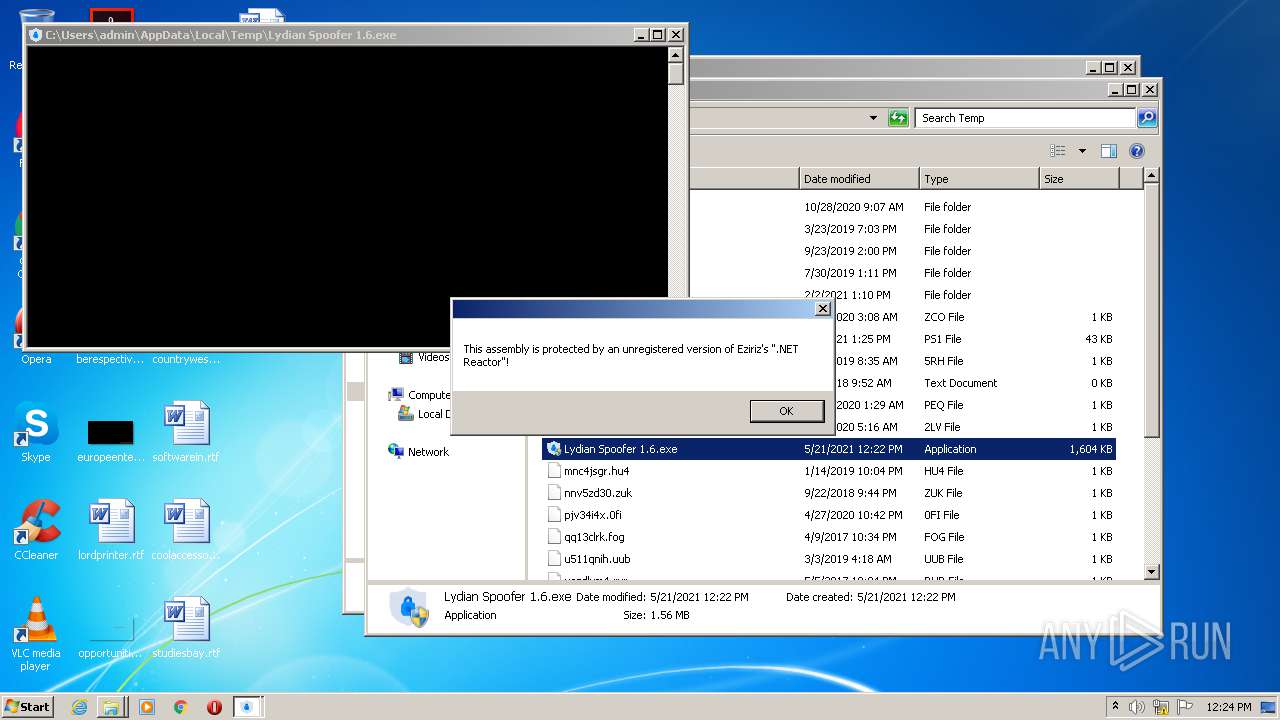Click the console scrollbar up arrow
This screenshot has width=1280, height=720.
point(676,55)
